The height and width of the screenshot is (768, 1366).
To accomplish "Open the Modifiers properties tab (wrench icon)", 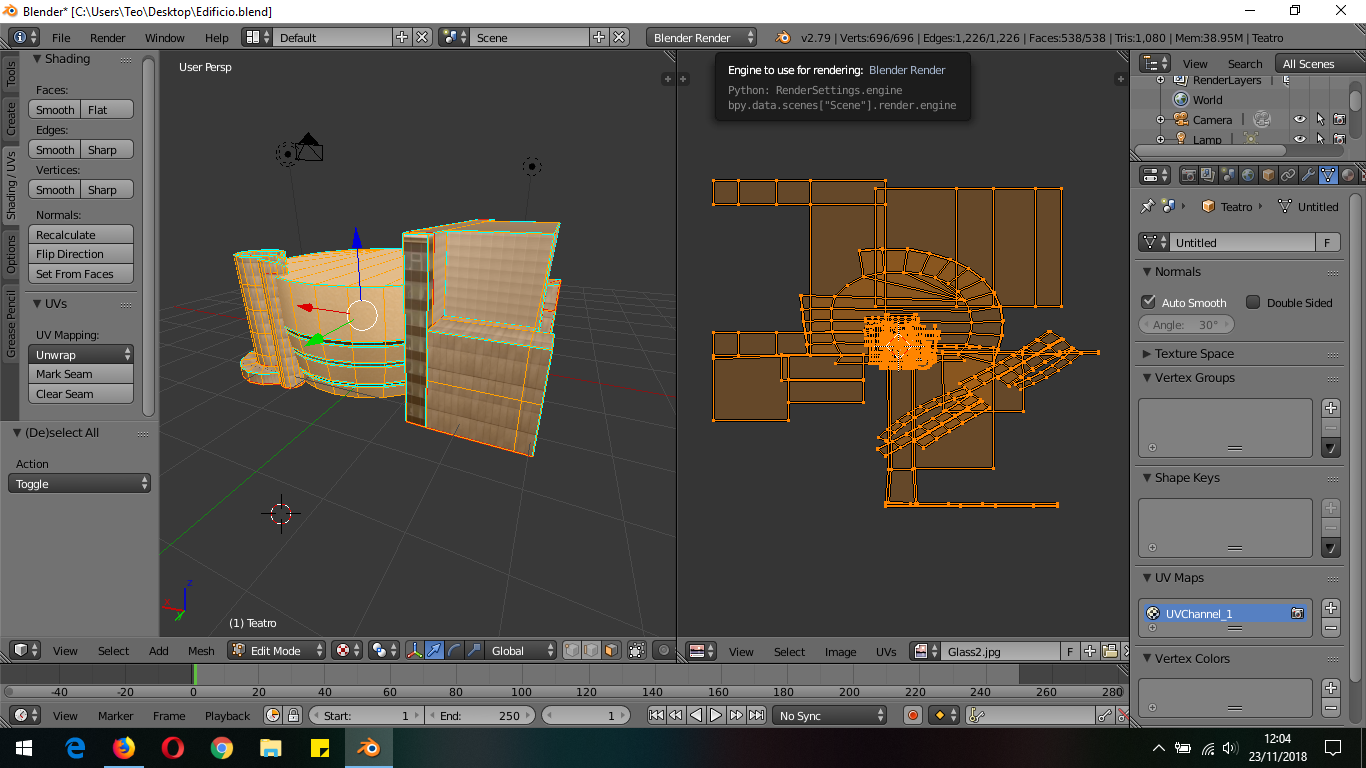I will coord(1308,175).
